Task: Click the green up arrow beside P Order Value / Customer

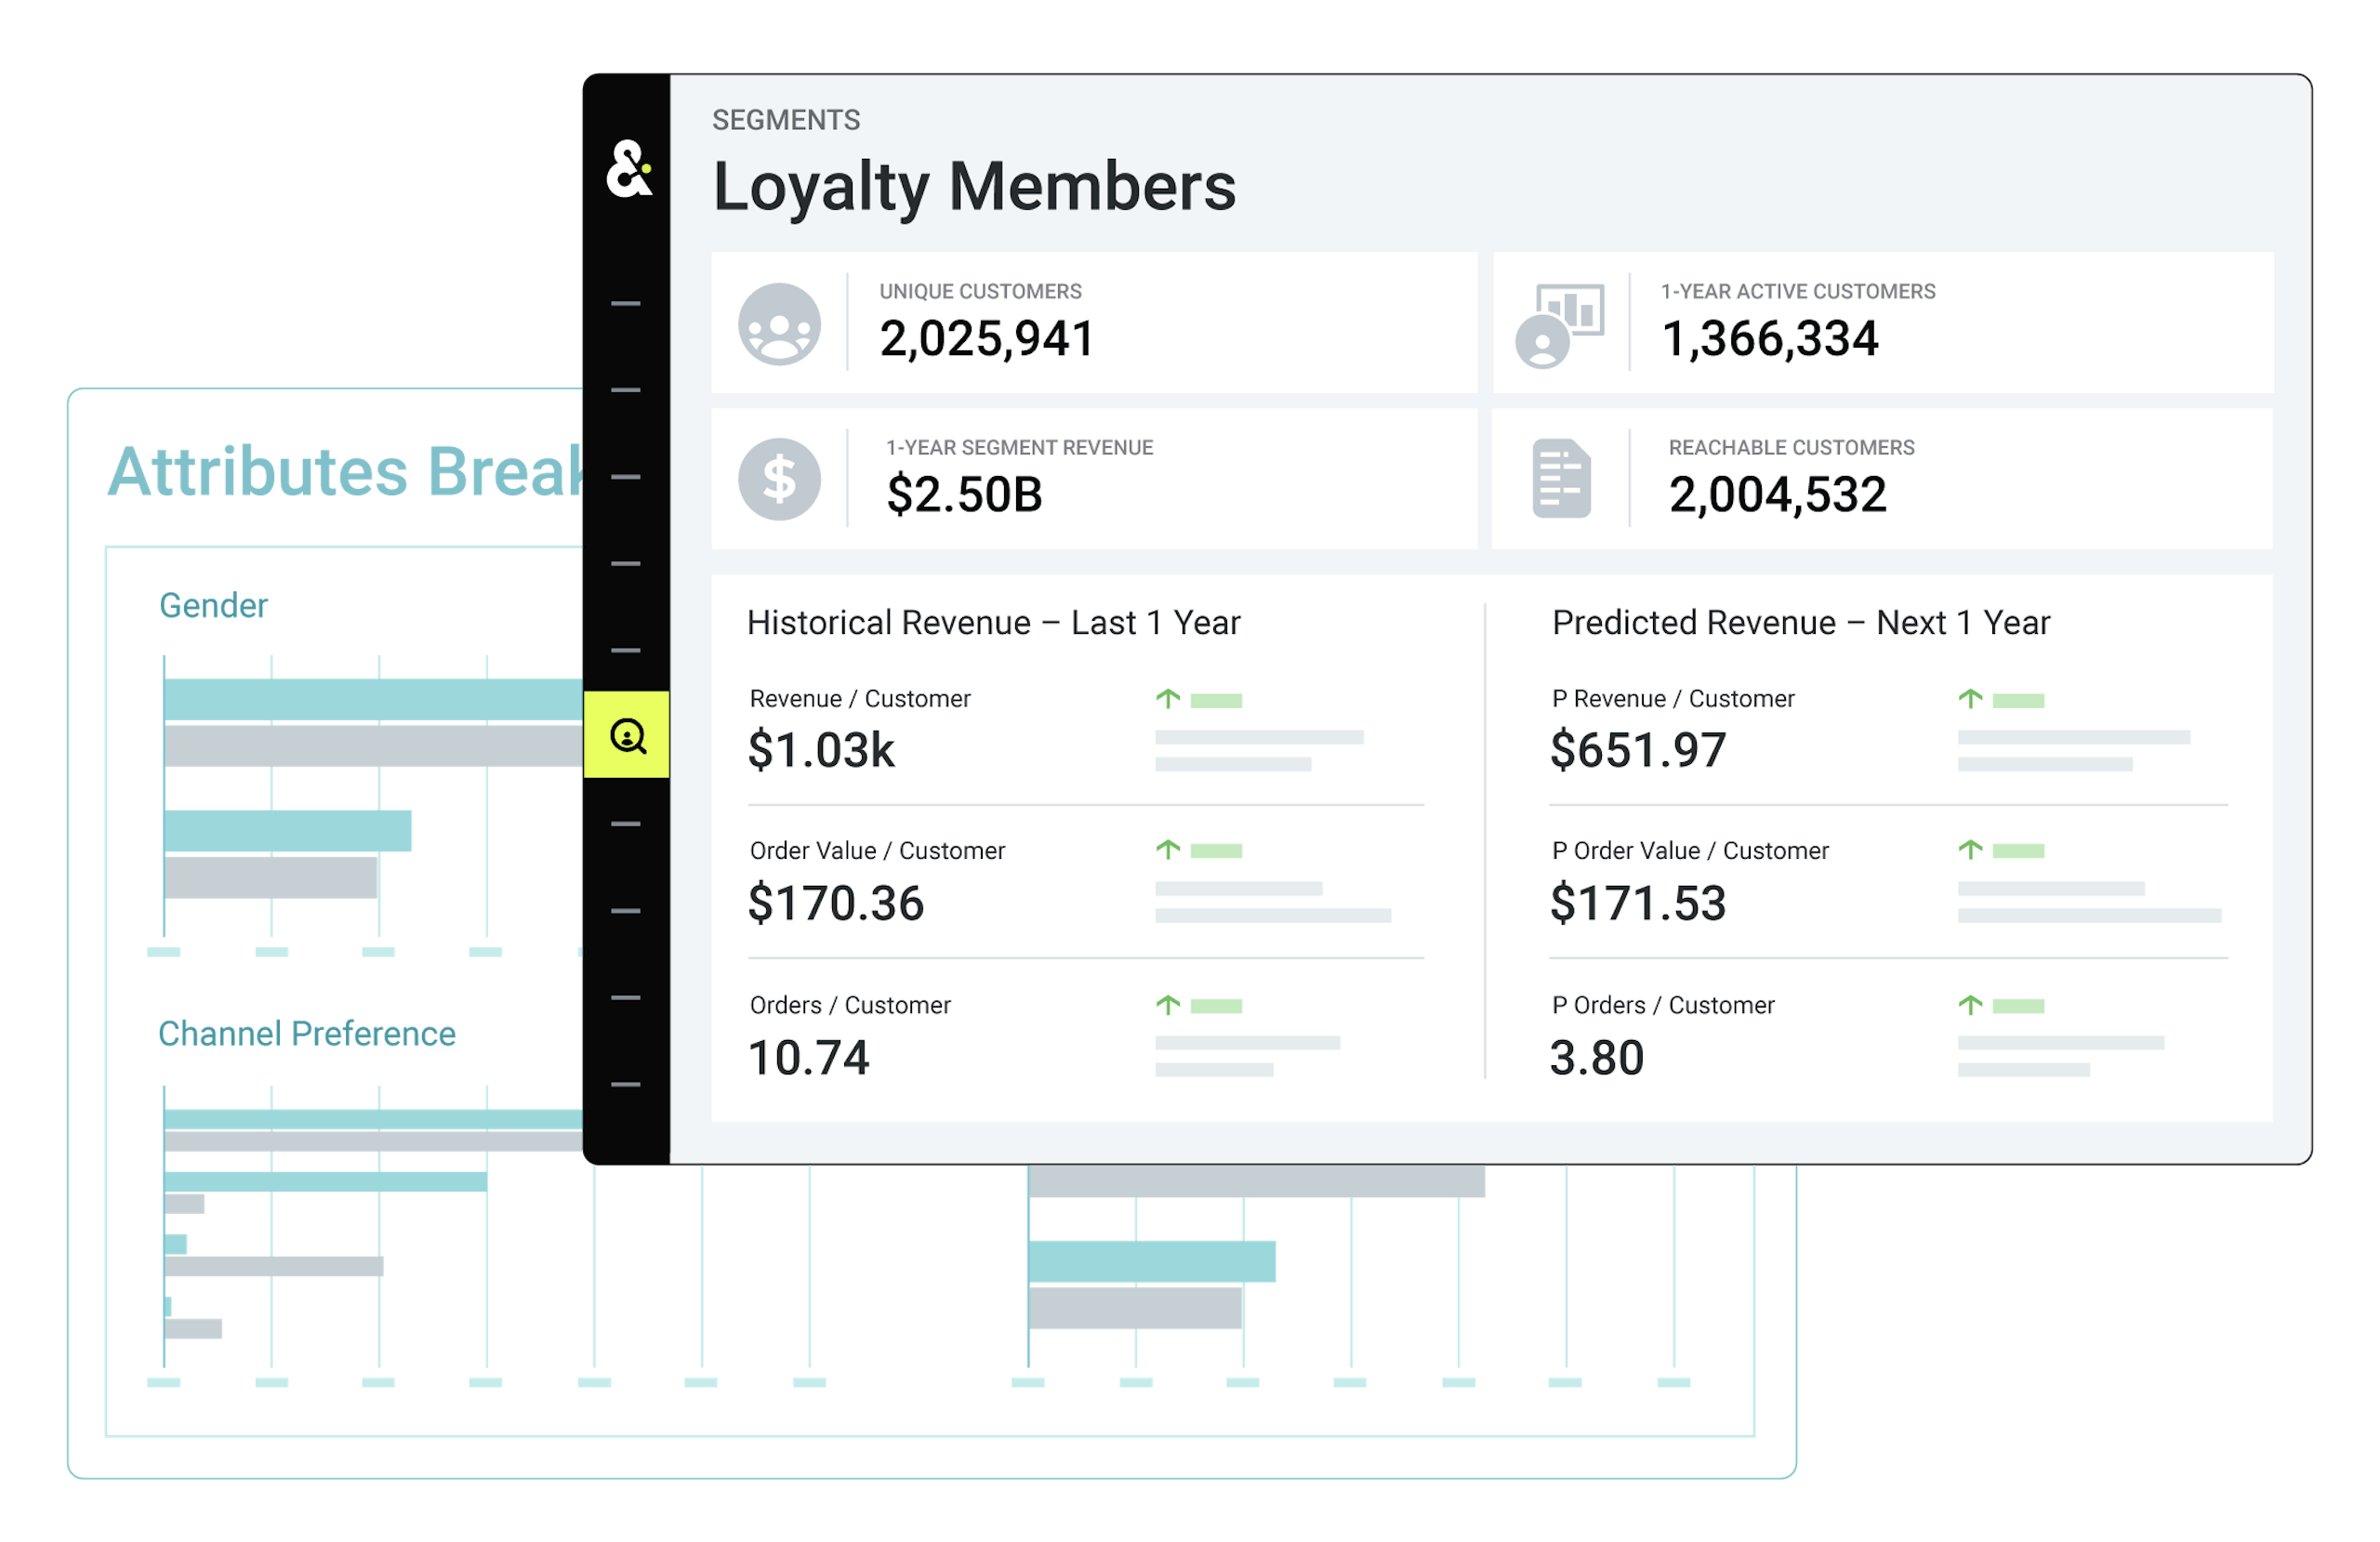Action: 1970,849
